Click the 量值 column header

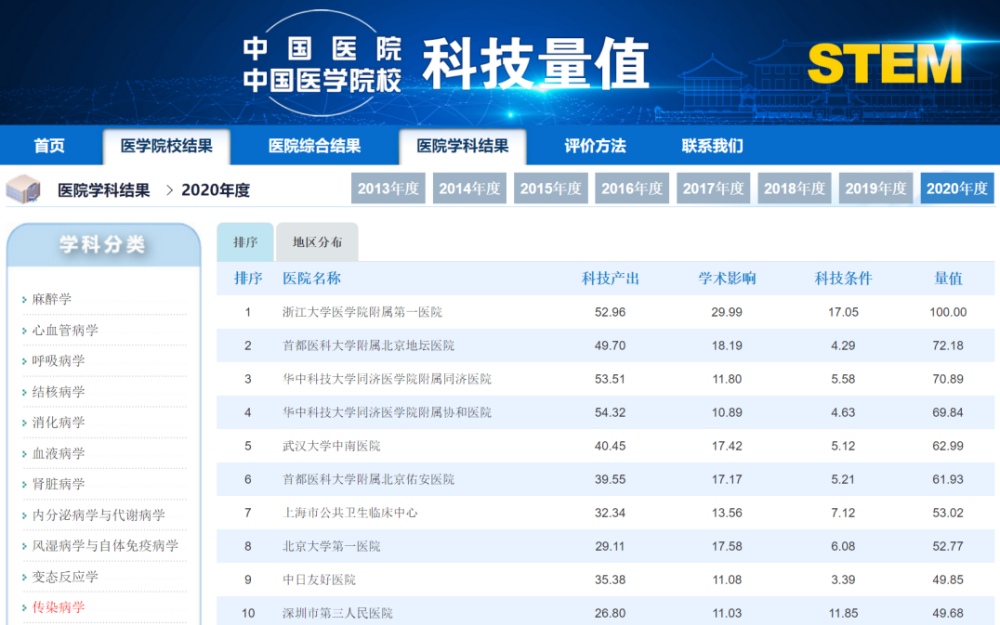click(x=948, y=278)
